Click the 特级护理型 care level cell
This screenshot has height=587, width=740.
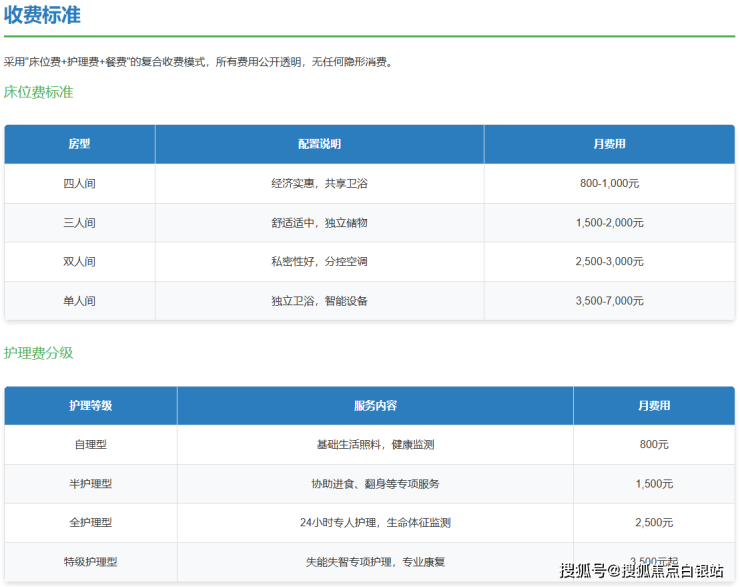(x=90, y=562)
